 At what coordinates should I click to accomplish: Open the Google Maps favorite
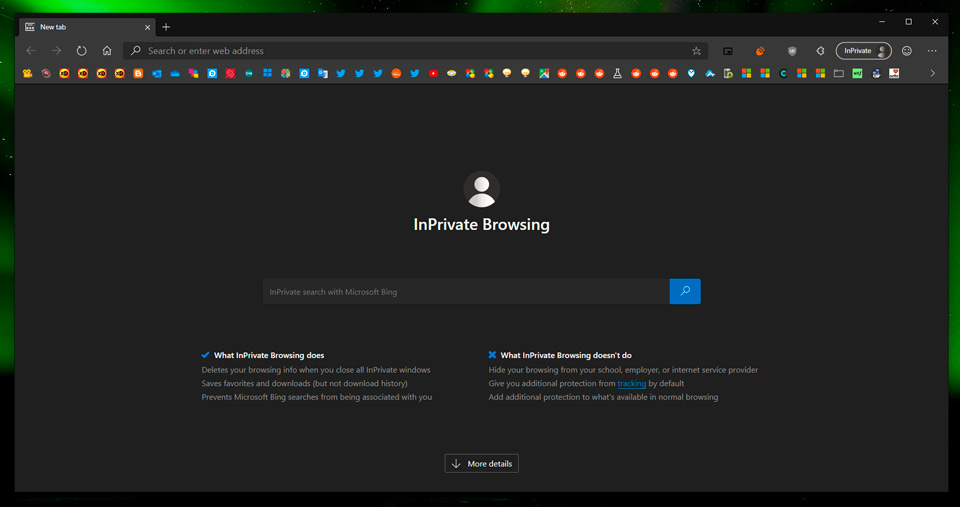click(544, 73)
